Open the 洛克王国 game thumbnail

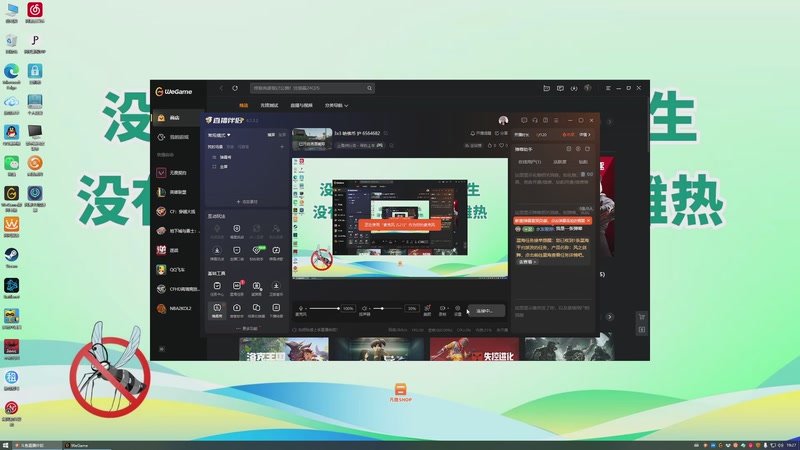(284, 349)
